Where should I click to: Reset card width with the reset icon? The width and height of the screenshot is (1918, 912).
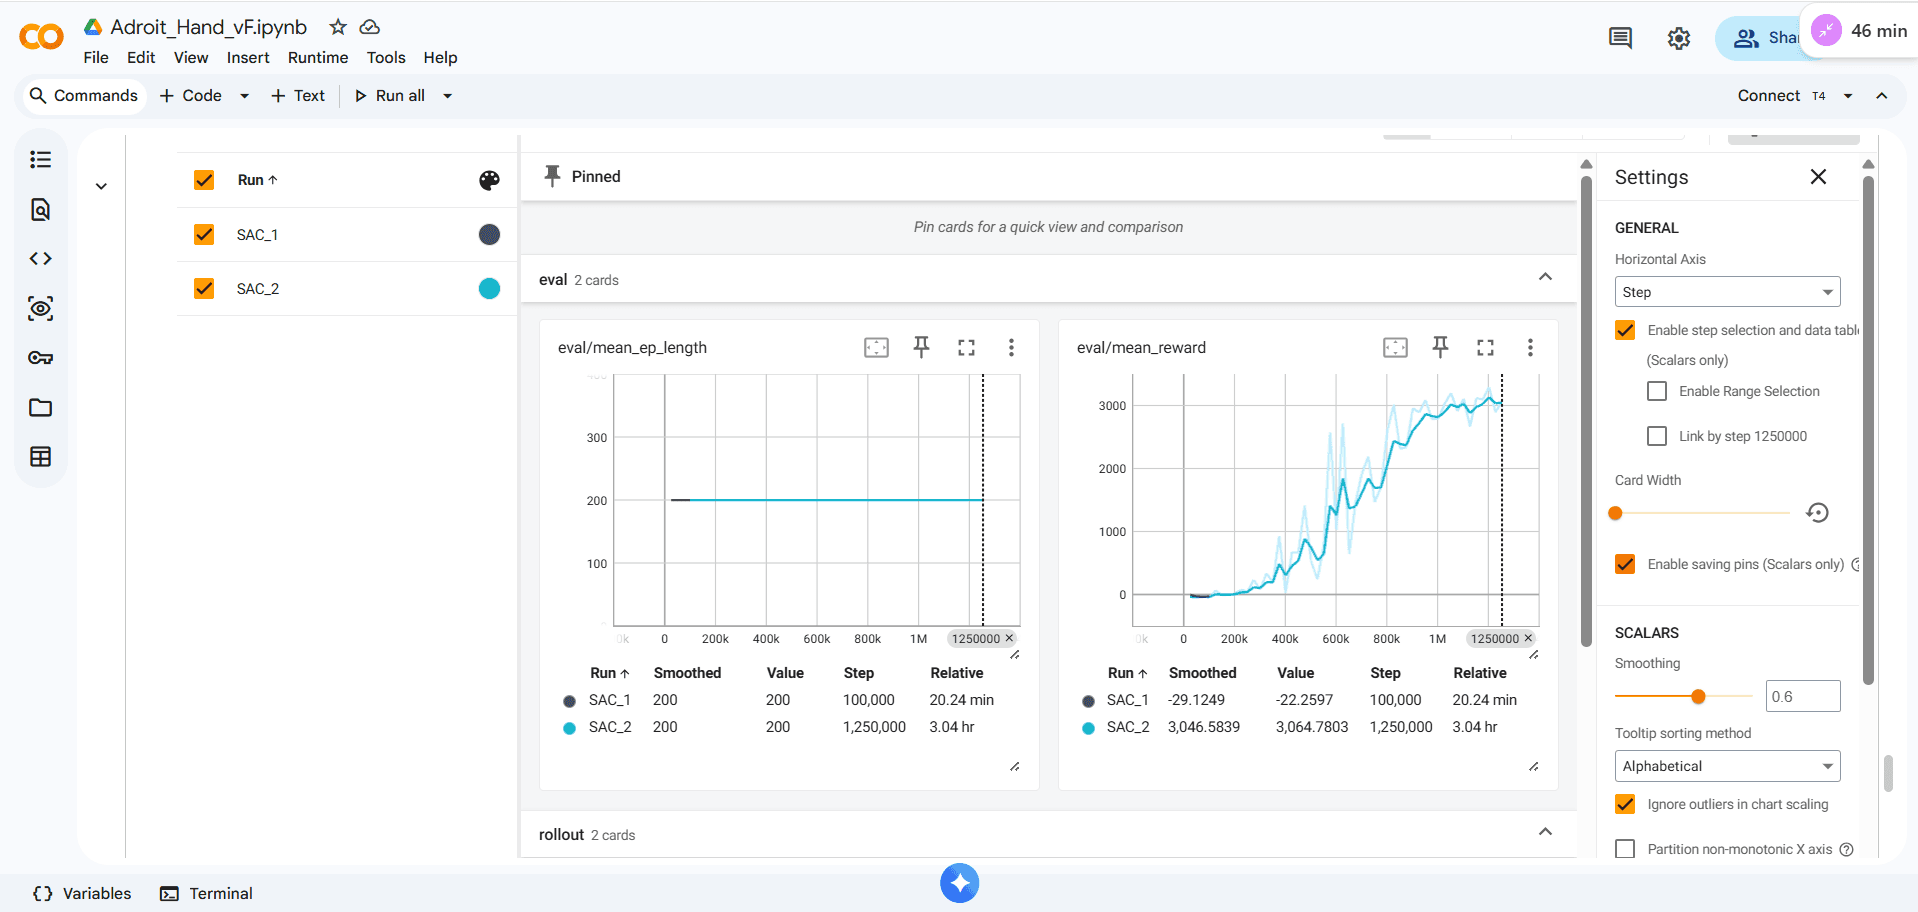coord(1817,513)
